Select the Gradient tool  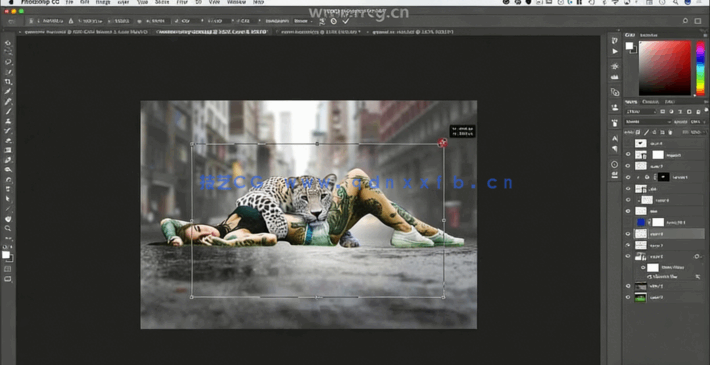pos(8,150)
